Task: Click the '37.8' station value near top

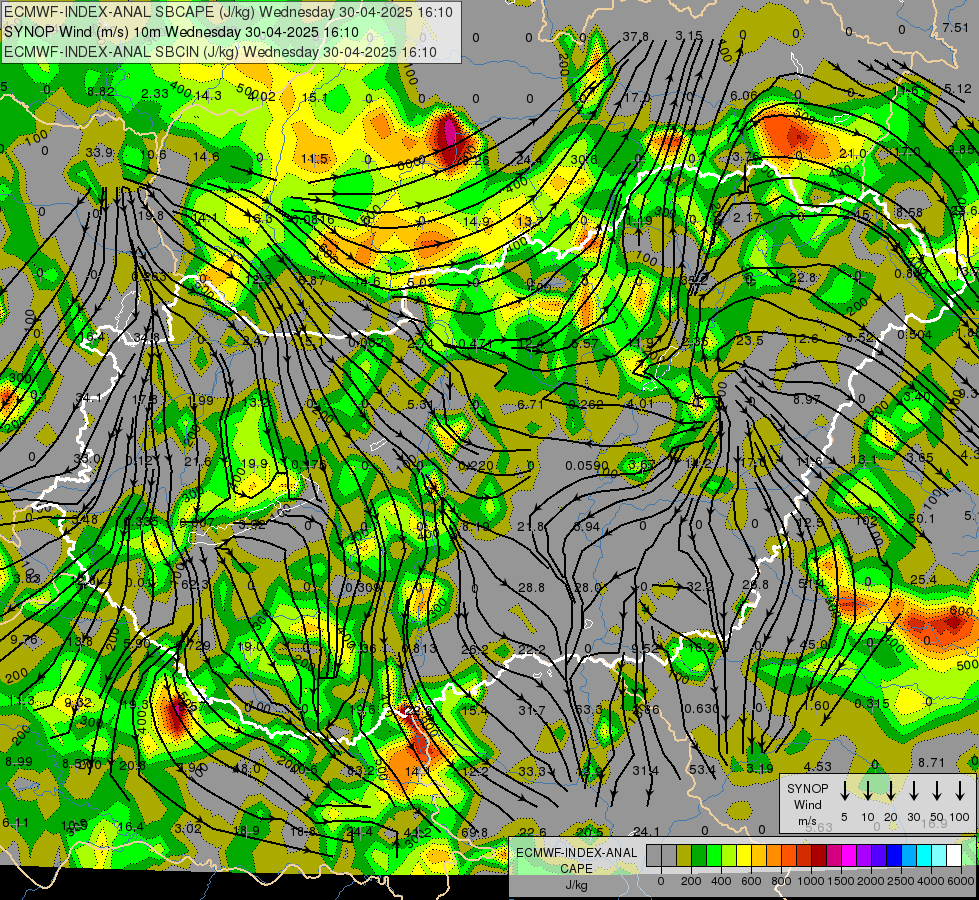Action: (635, 37)
